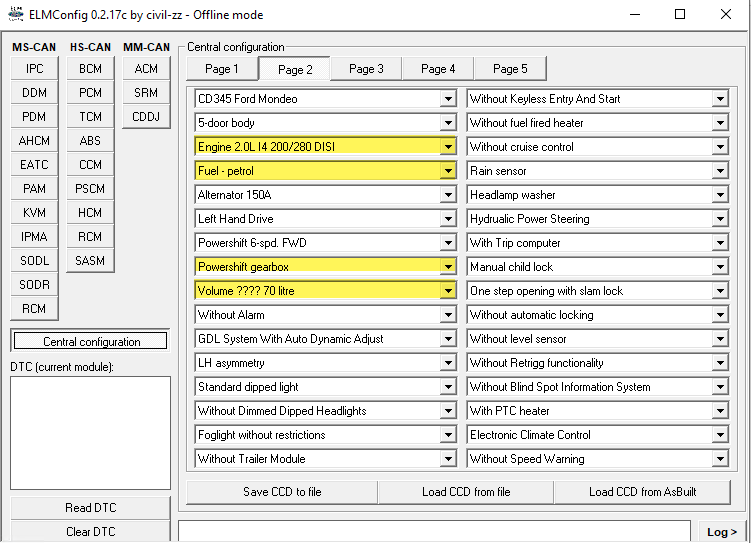Click inside the DTC current module list box
Image resolution: width=751 pixels, height=543 pixels.
coord(90,432)
